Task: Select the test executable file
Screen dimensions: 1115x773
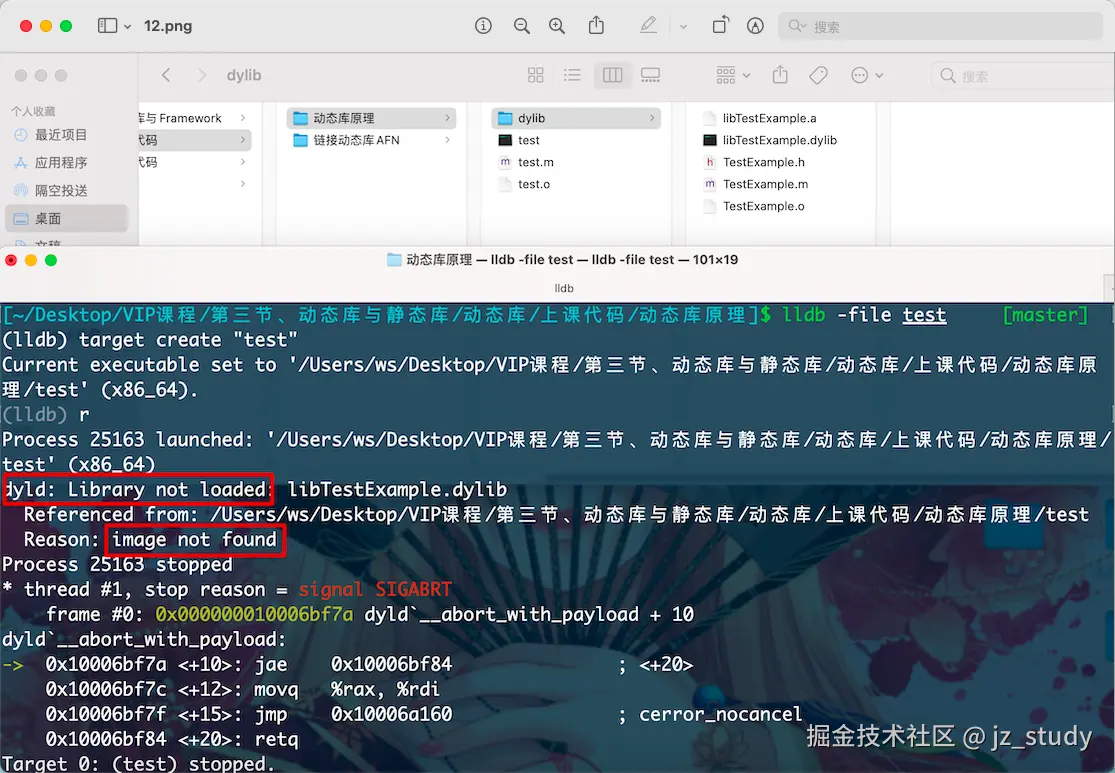Action: click(x=528, y=140)
